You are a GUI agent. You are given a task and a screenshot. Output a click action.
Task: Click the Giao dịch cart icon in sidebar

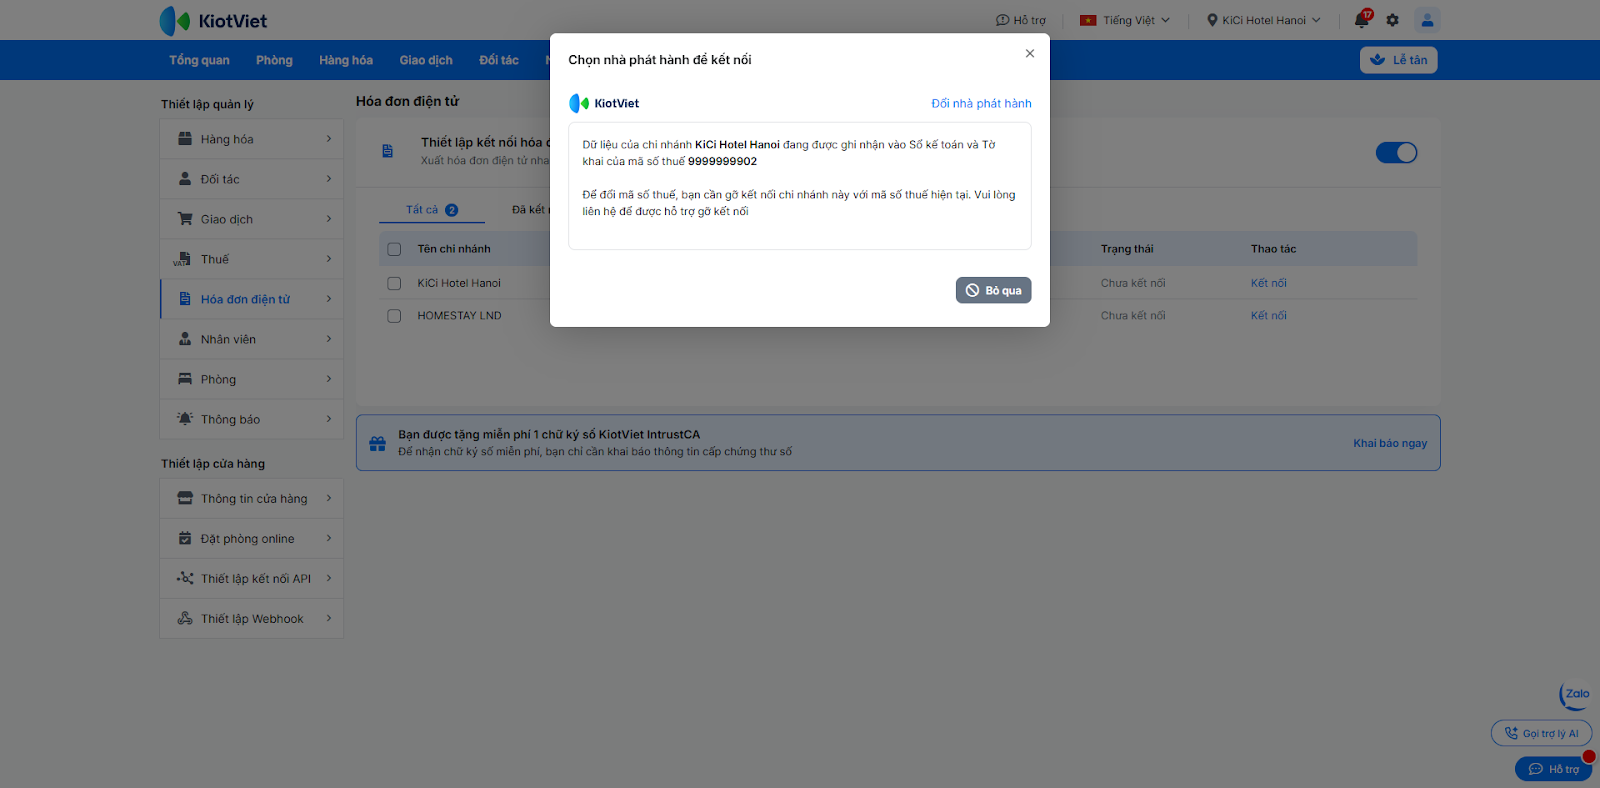(x=185, y=219)
